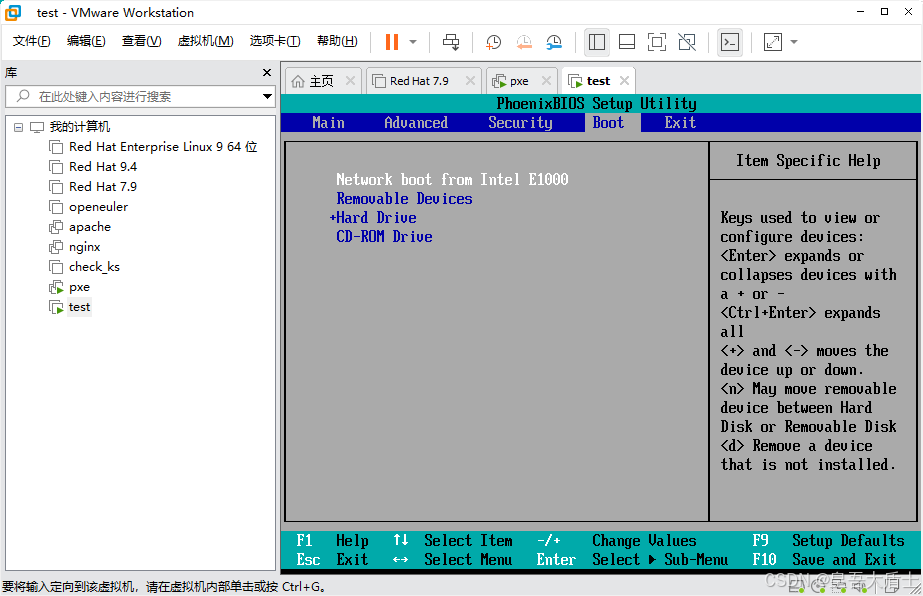Click the VMware Workstation title bar icon
The image size is (923, 596).
(x=13, y=12)
